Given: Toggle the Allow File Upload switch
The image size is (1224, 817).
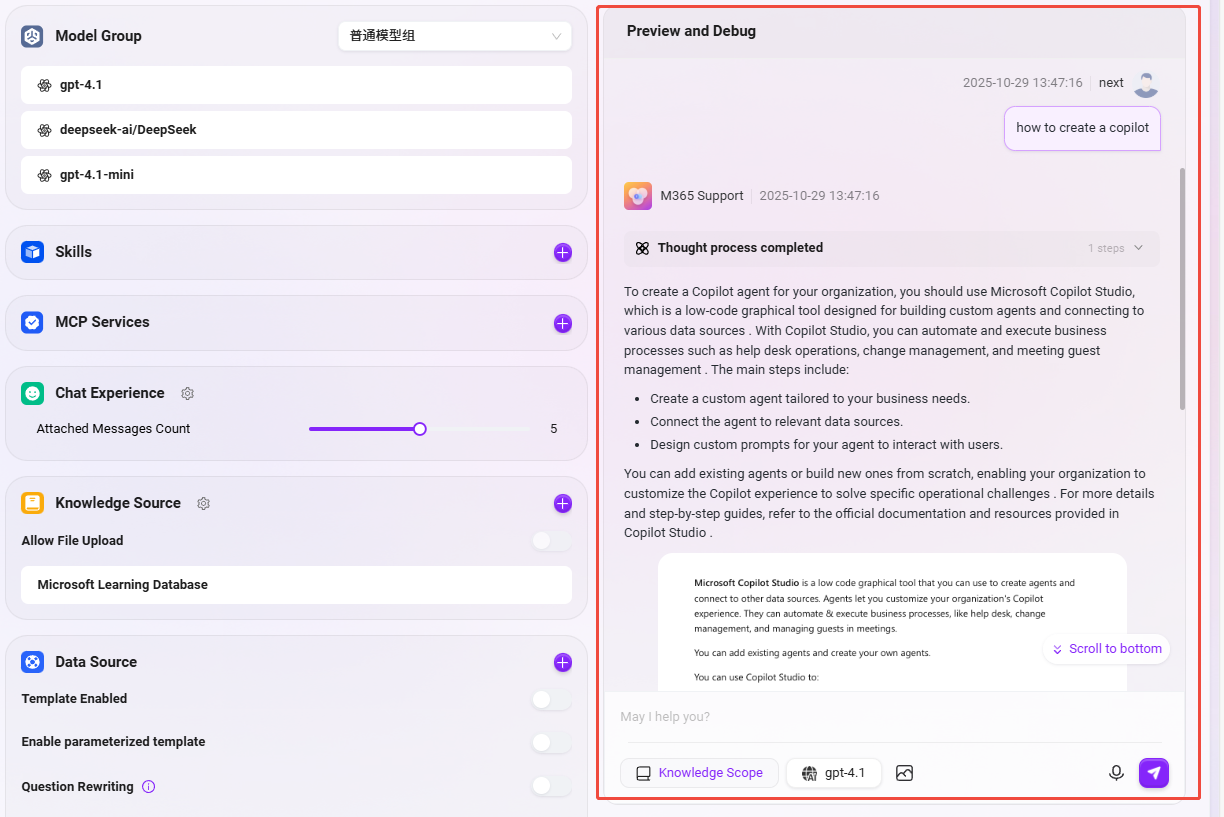Looking at the screenshot, I should click(x=551, y=541).
